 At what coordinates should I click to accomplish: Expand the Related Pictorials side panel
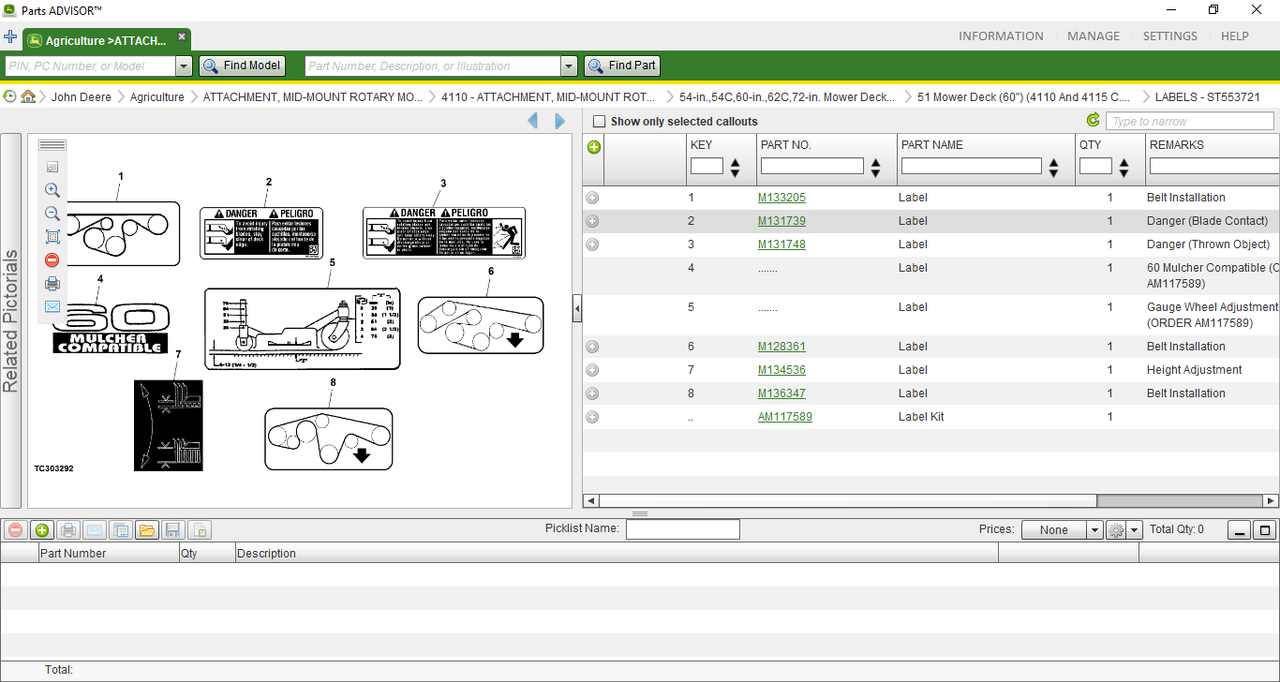coord(10,320)
